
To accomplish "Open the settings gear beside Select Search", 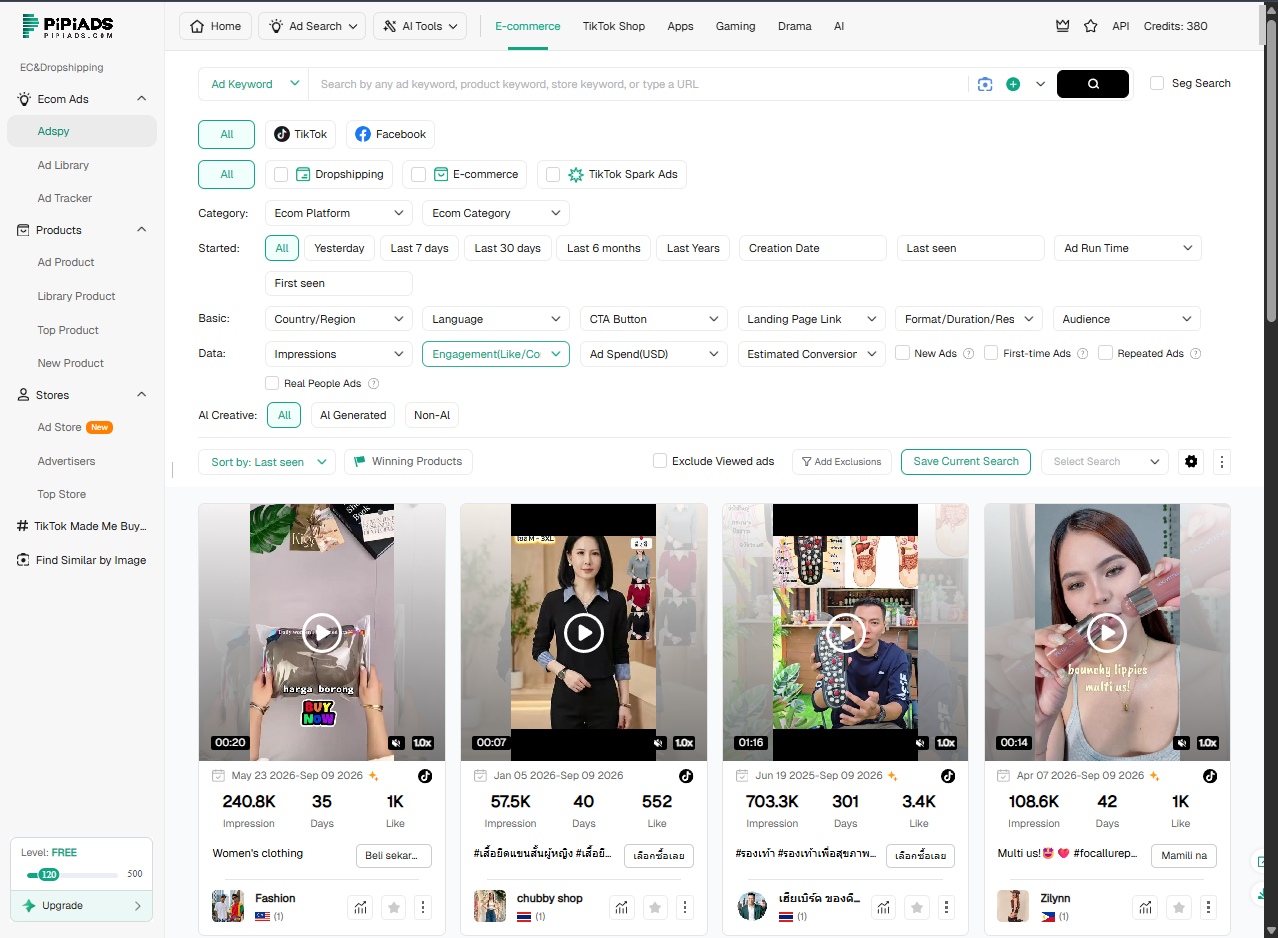I will [1191, 461].
